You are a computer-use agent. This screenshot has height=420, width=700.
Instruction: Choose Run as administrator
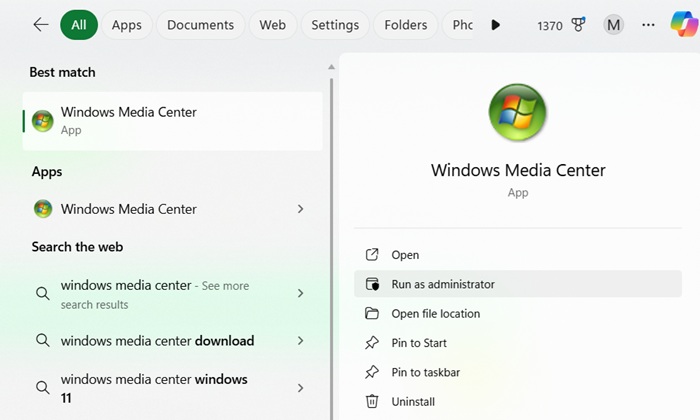(x=518, y=284)
